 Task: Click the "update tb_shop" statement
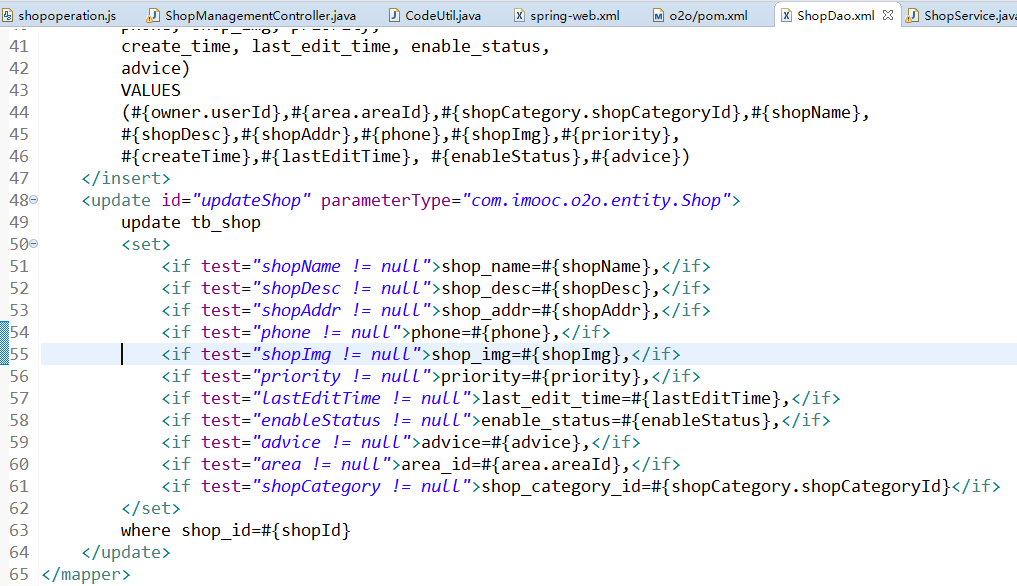pos(191,223)
